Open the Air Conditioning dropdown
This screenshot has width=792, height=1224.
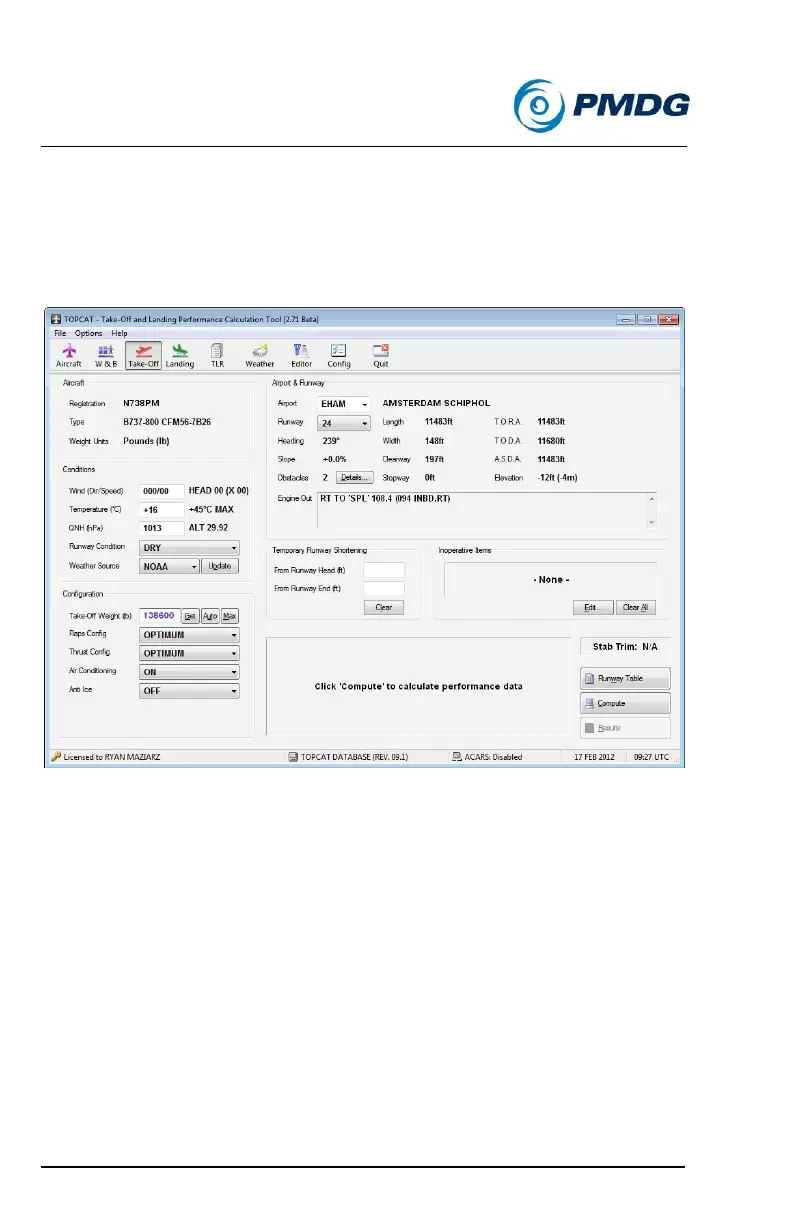pyautogui.click(x=189, y=672)
